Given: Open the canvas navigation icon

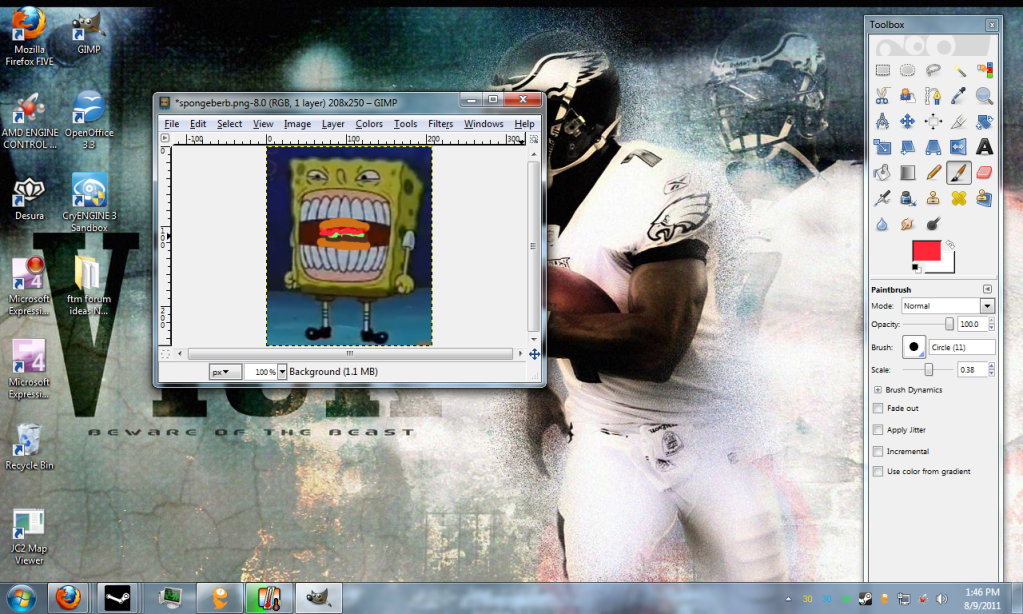Looking at the screenshot, I should [534, 354].
